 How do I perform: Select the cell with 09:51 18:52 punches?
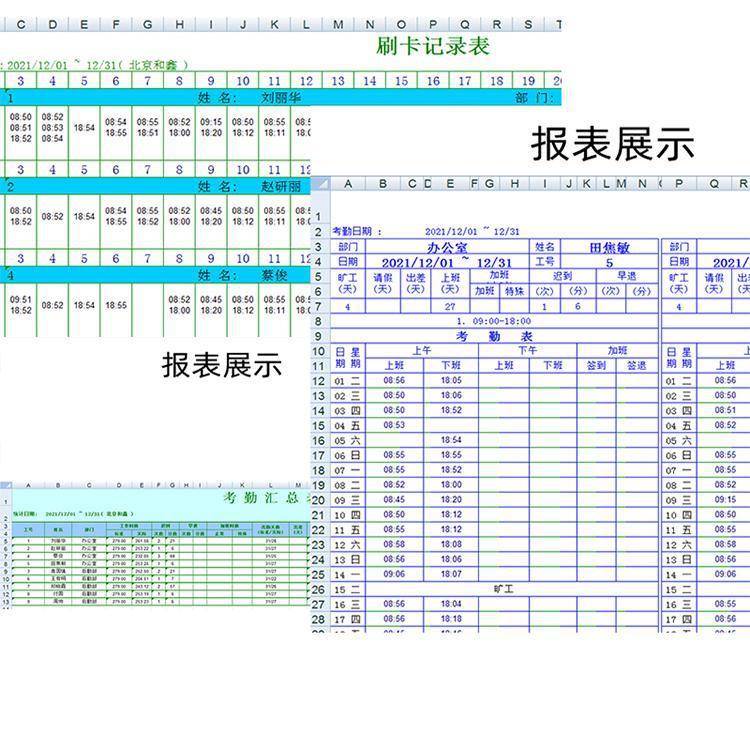(x=21, y=310)
